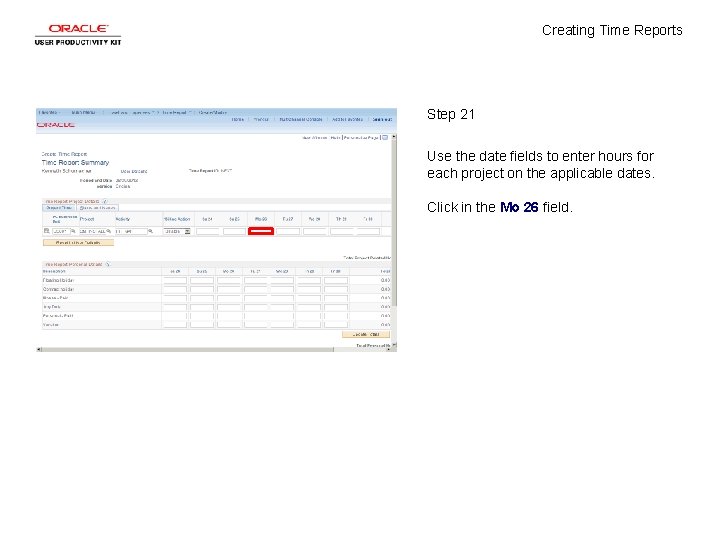The height and width of the screenshot is (540, 720).
Task: Click in the project row Tu 27 field
Action: (288, 231)
